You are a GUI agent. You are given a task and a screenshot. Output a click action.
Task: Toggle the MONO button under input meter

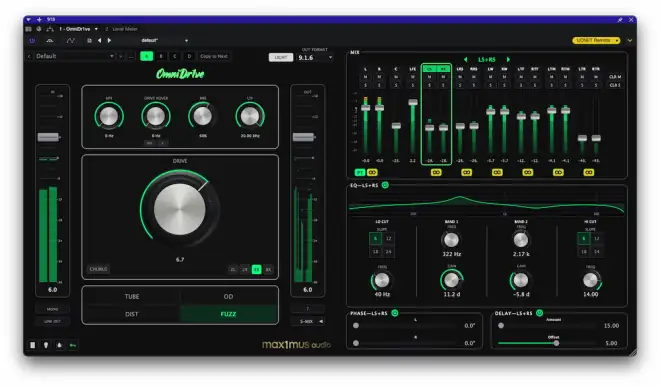53,309
